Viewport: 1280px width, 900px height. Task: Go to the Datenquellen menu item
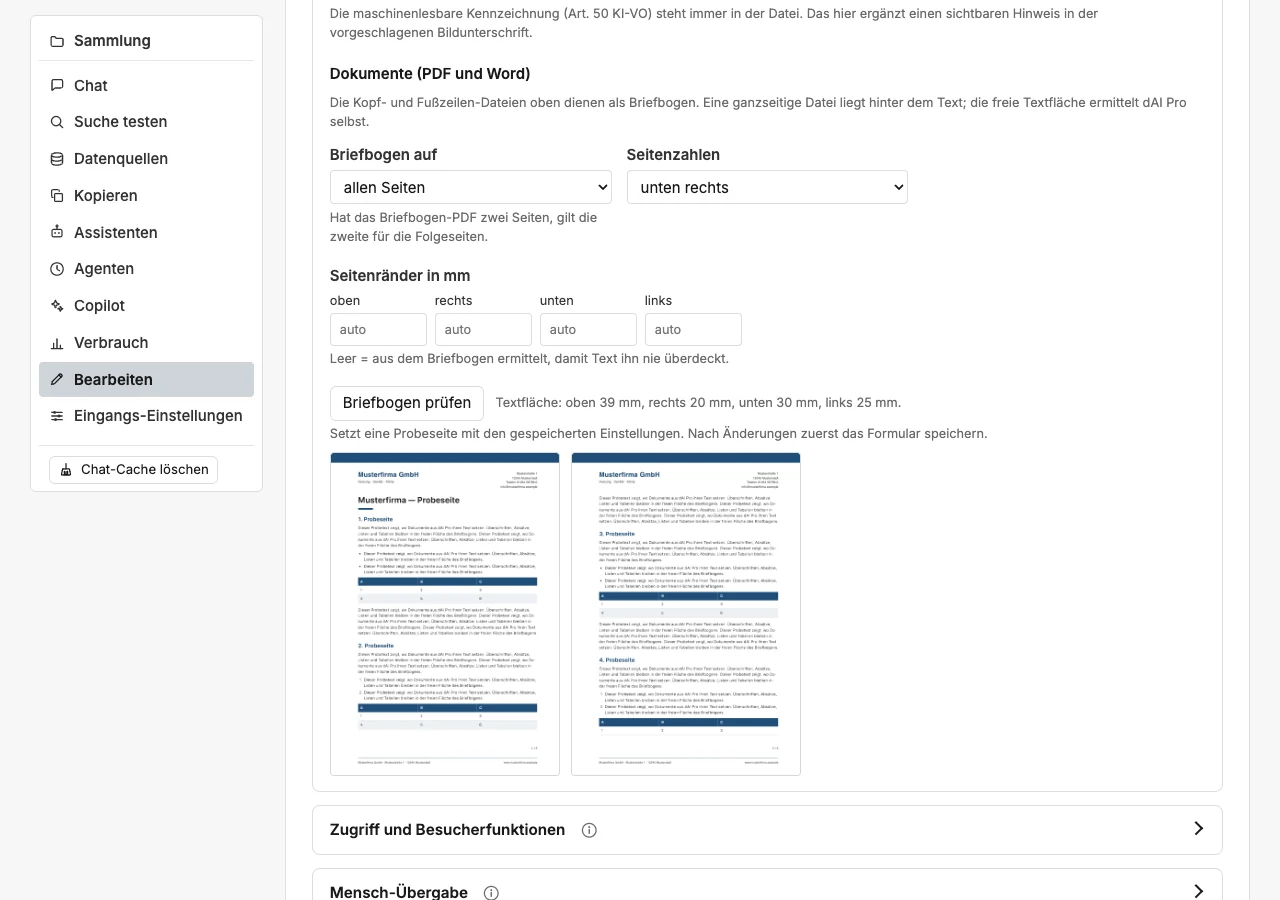pos(146,159)
